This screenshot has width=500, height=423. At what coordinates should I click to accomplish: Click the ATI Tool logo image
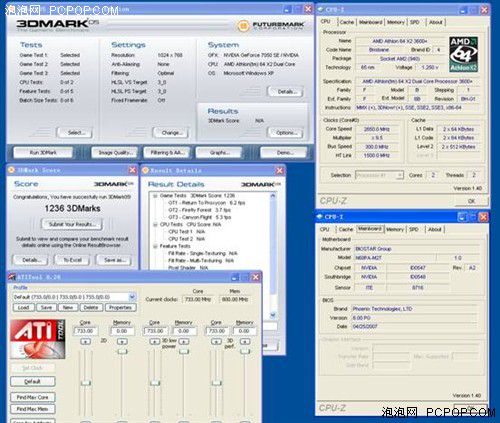[x=38, y=339]
